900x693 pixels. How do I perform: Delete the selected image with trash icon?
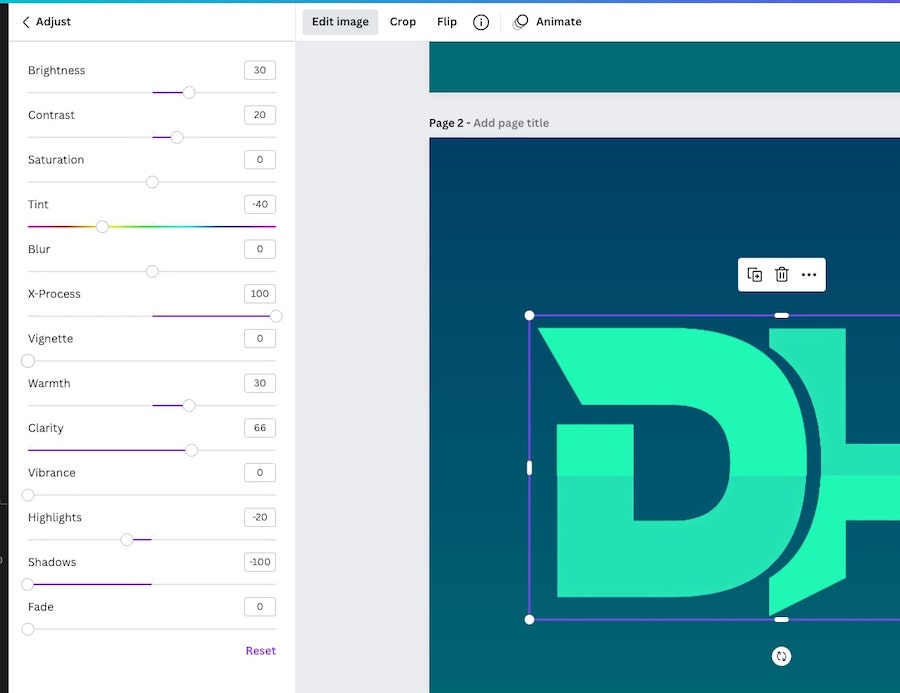coord(782,275)
